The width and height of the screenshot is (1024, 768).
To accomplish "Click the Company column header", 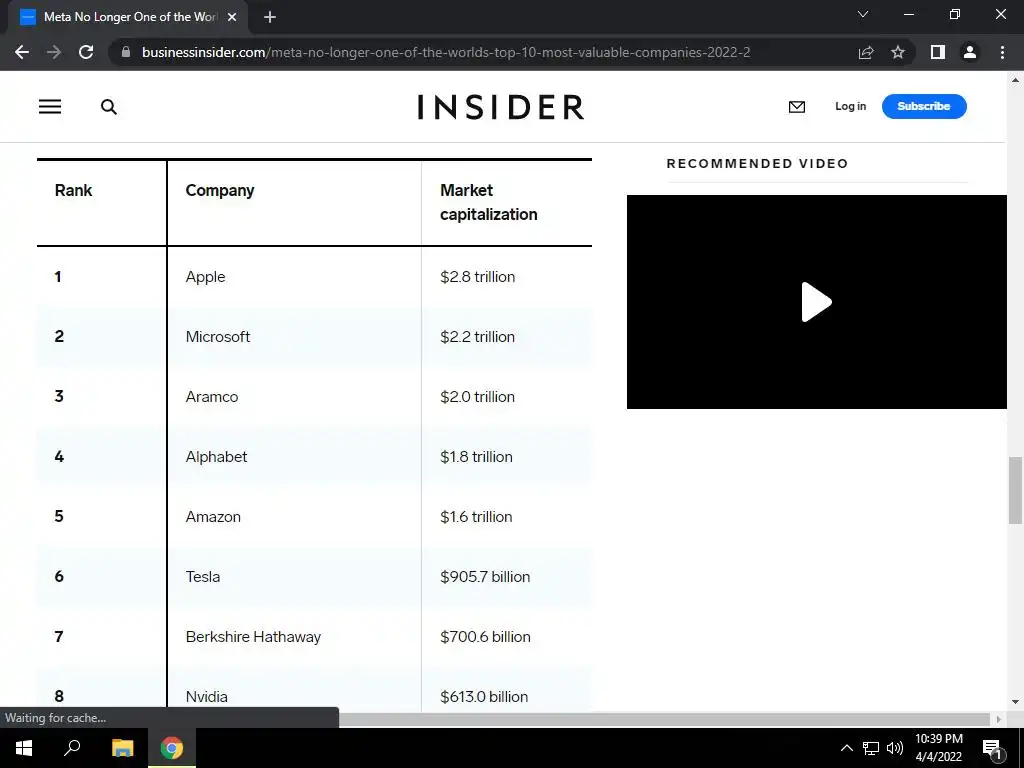I will tap(220, 191).
